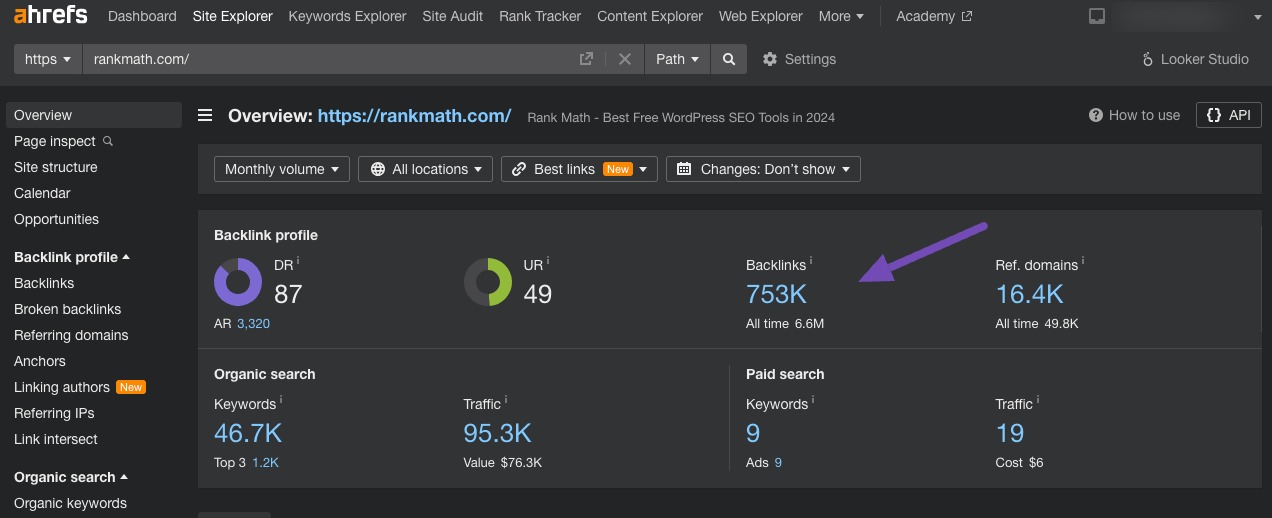Click info icon next to DR
This screenshot has width=1272, height=518.
pos(298,261)
